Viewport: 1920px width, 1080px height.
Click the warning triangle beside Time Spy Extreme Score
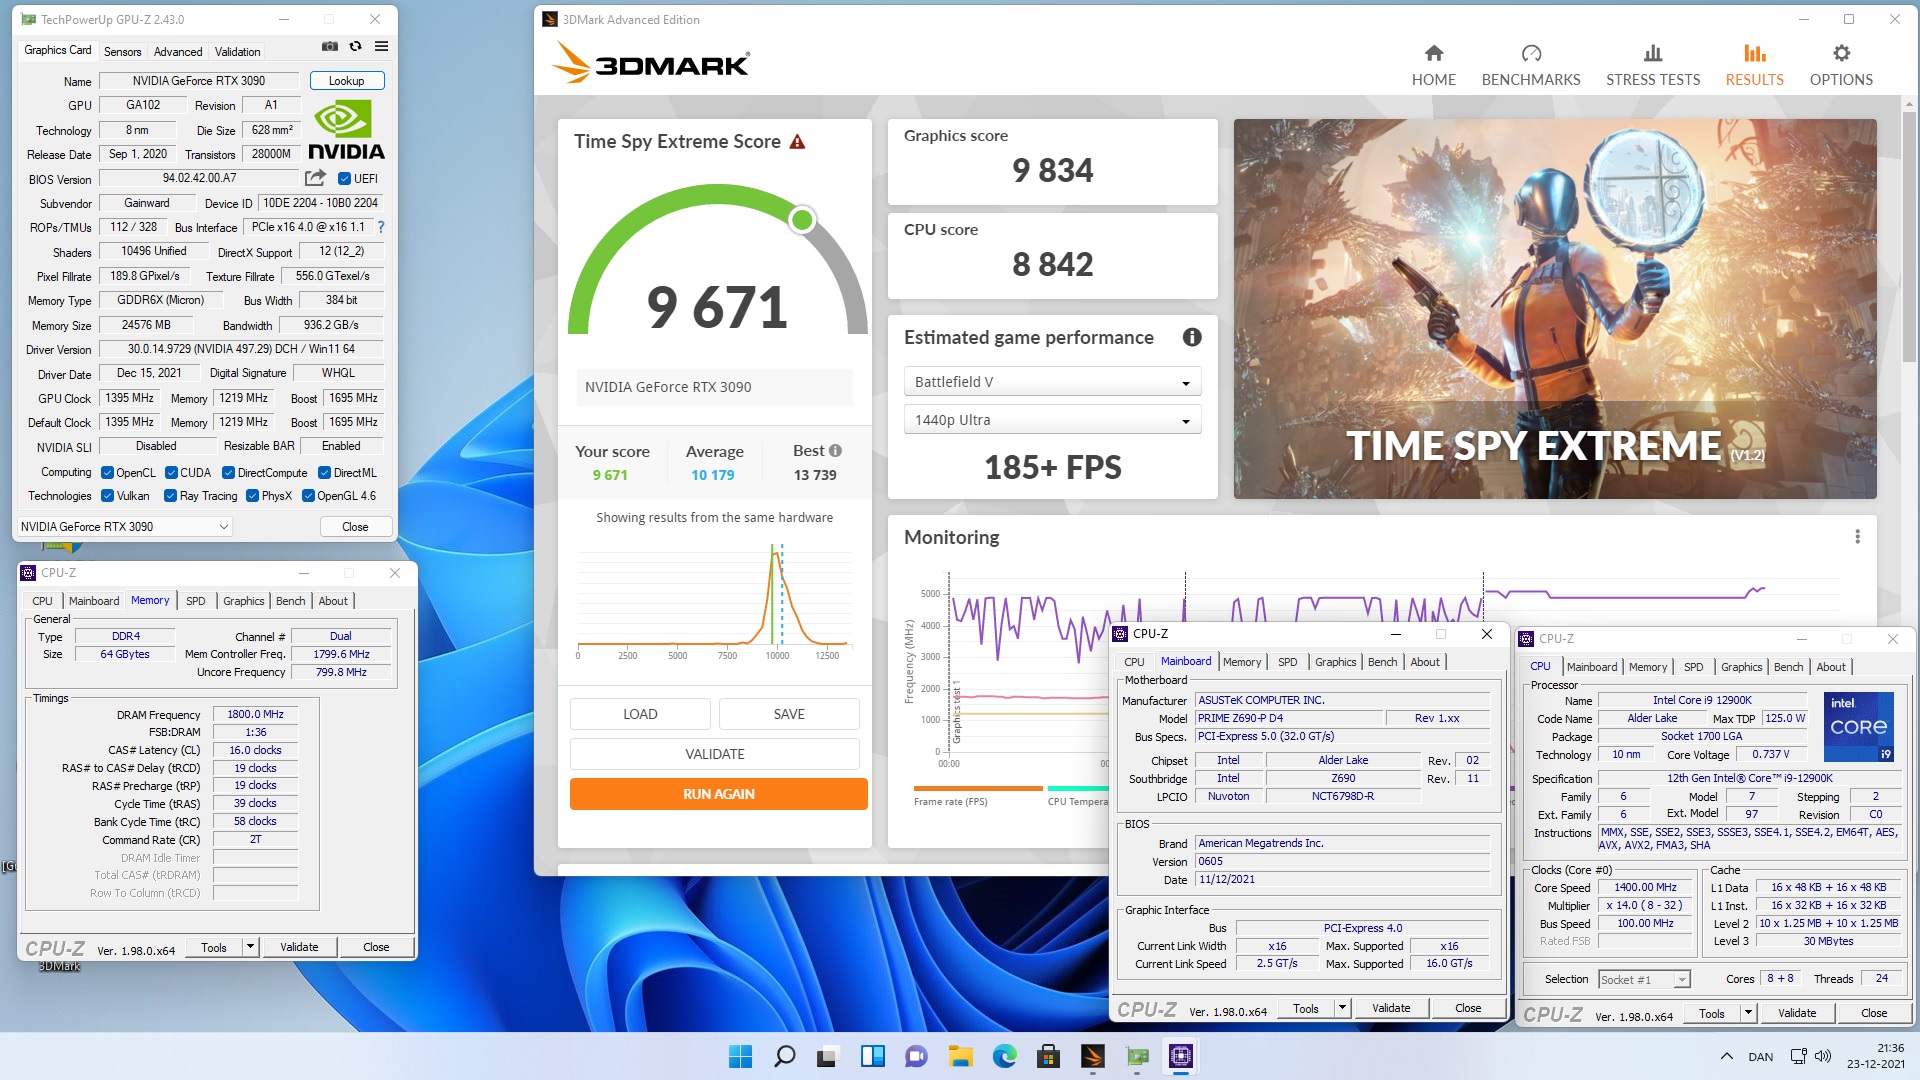[797, 142]
